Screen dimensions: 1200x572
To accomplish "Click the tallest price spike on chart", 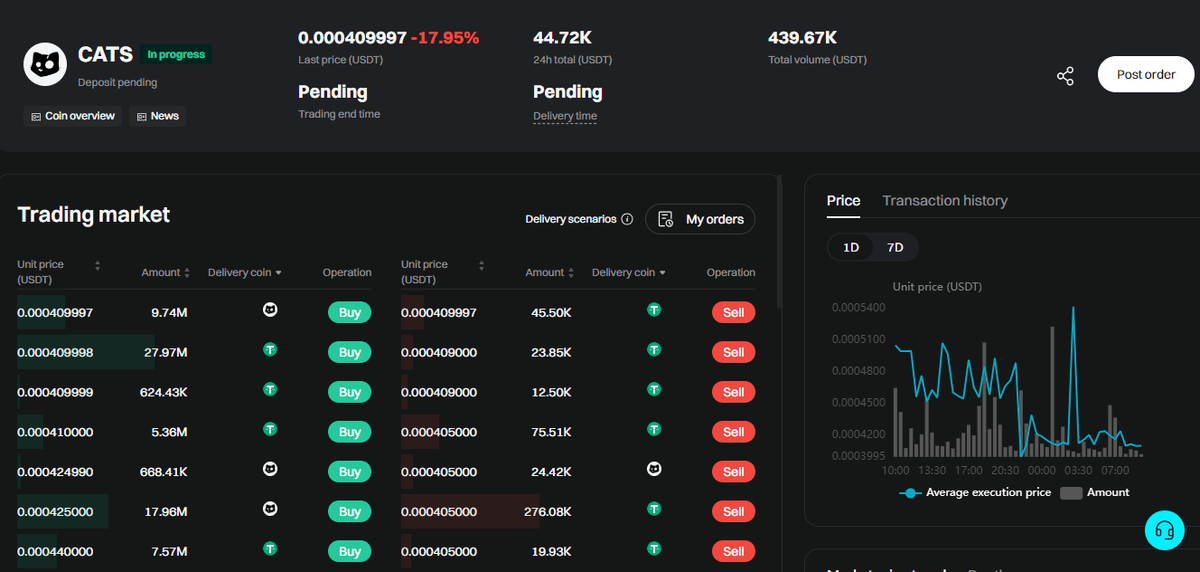I will [x=1073, y=309].
